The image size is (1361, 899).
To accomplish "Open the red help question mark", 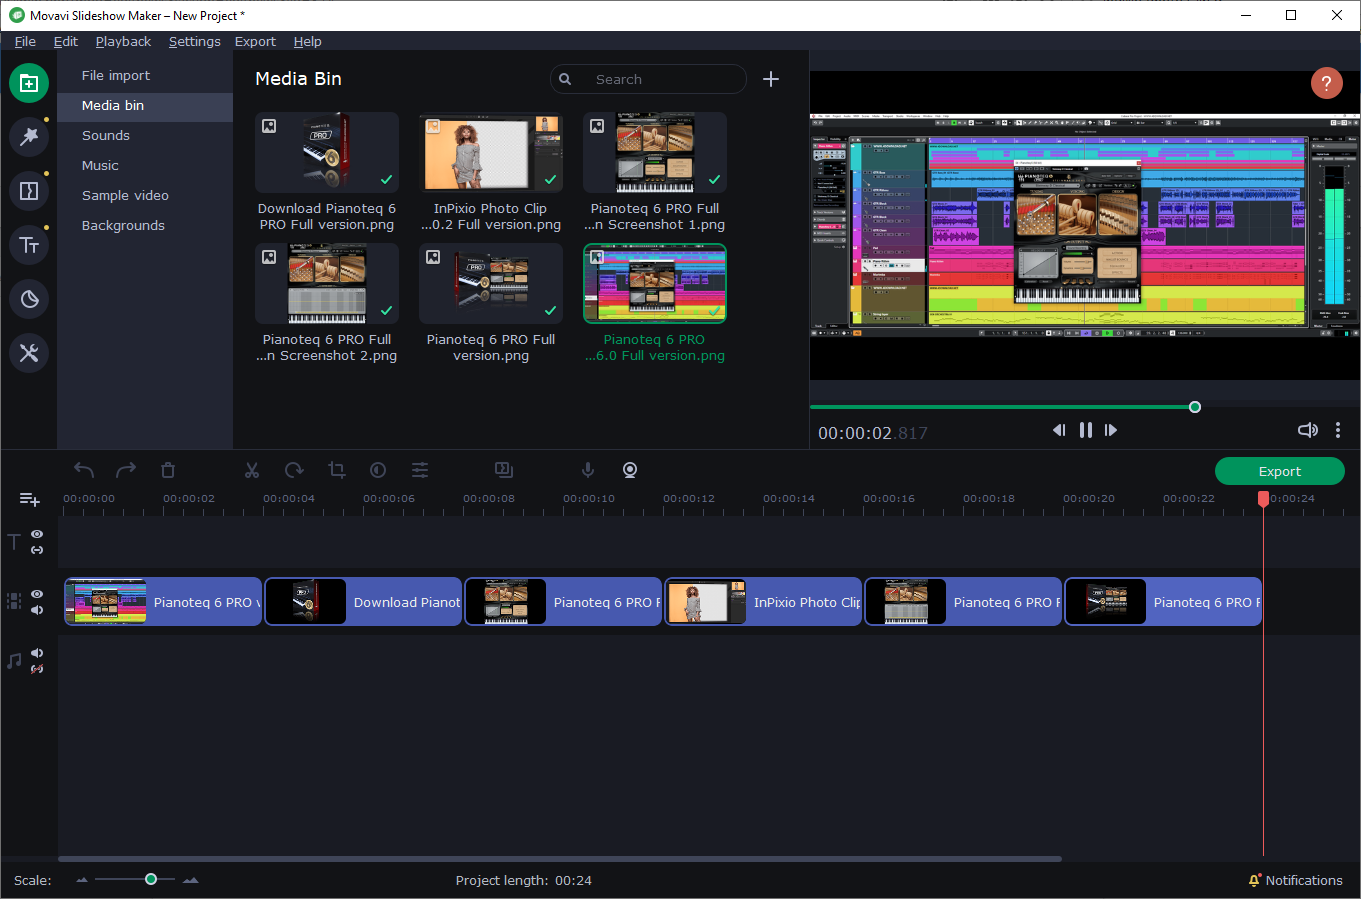I will (1326, 84).
